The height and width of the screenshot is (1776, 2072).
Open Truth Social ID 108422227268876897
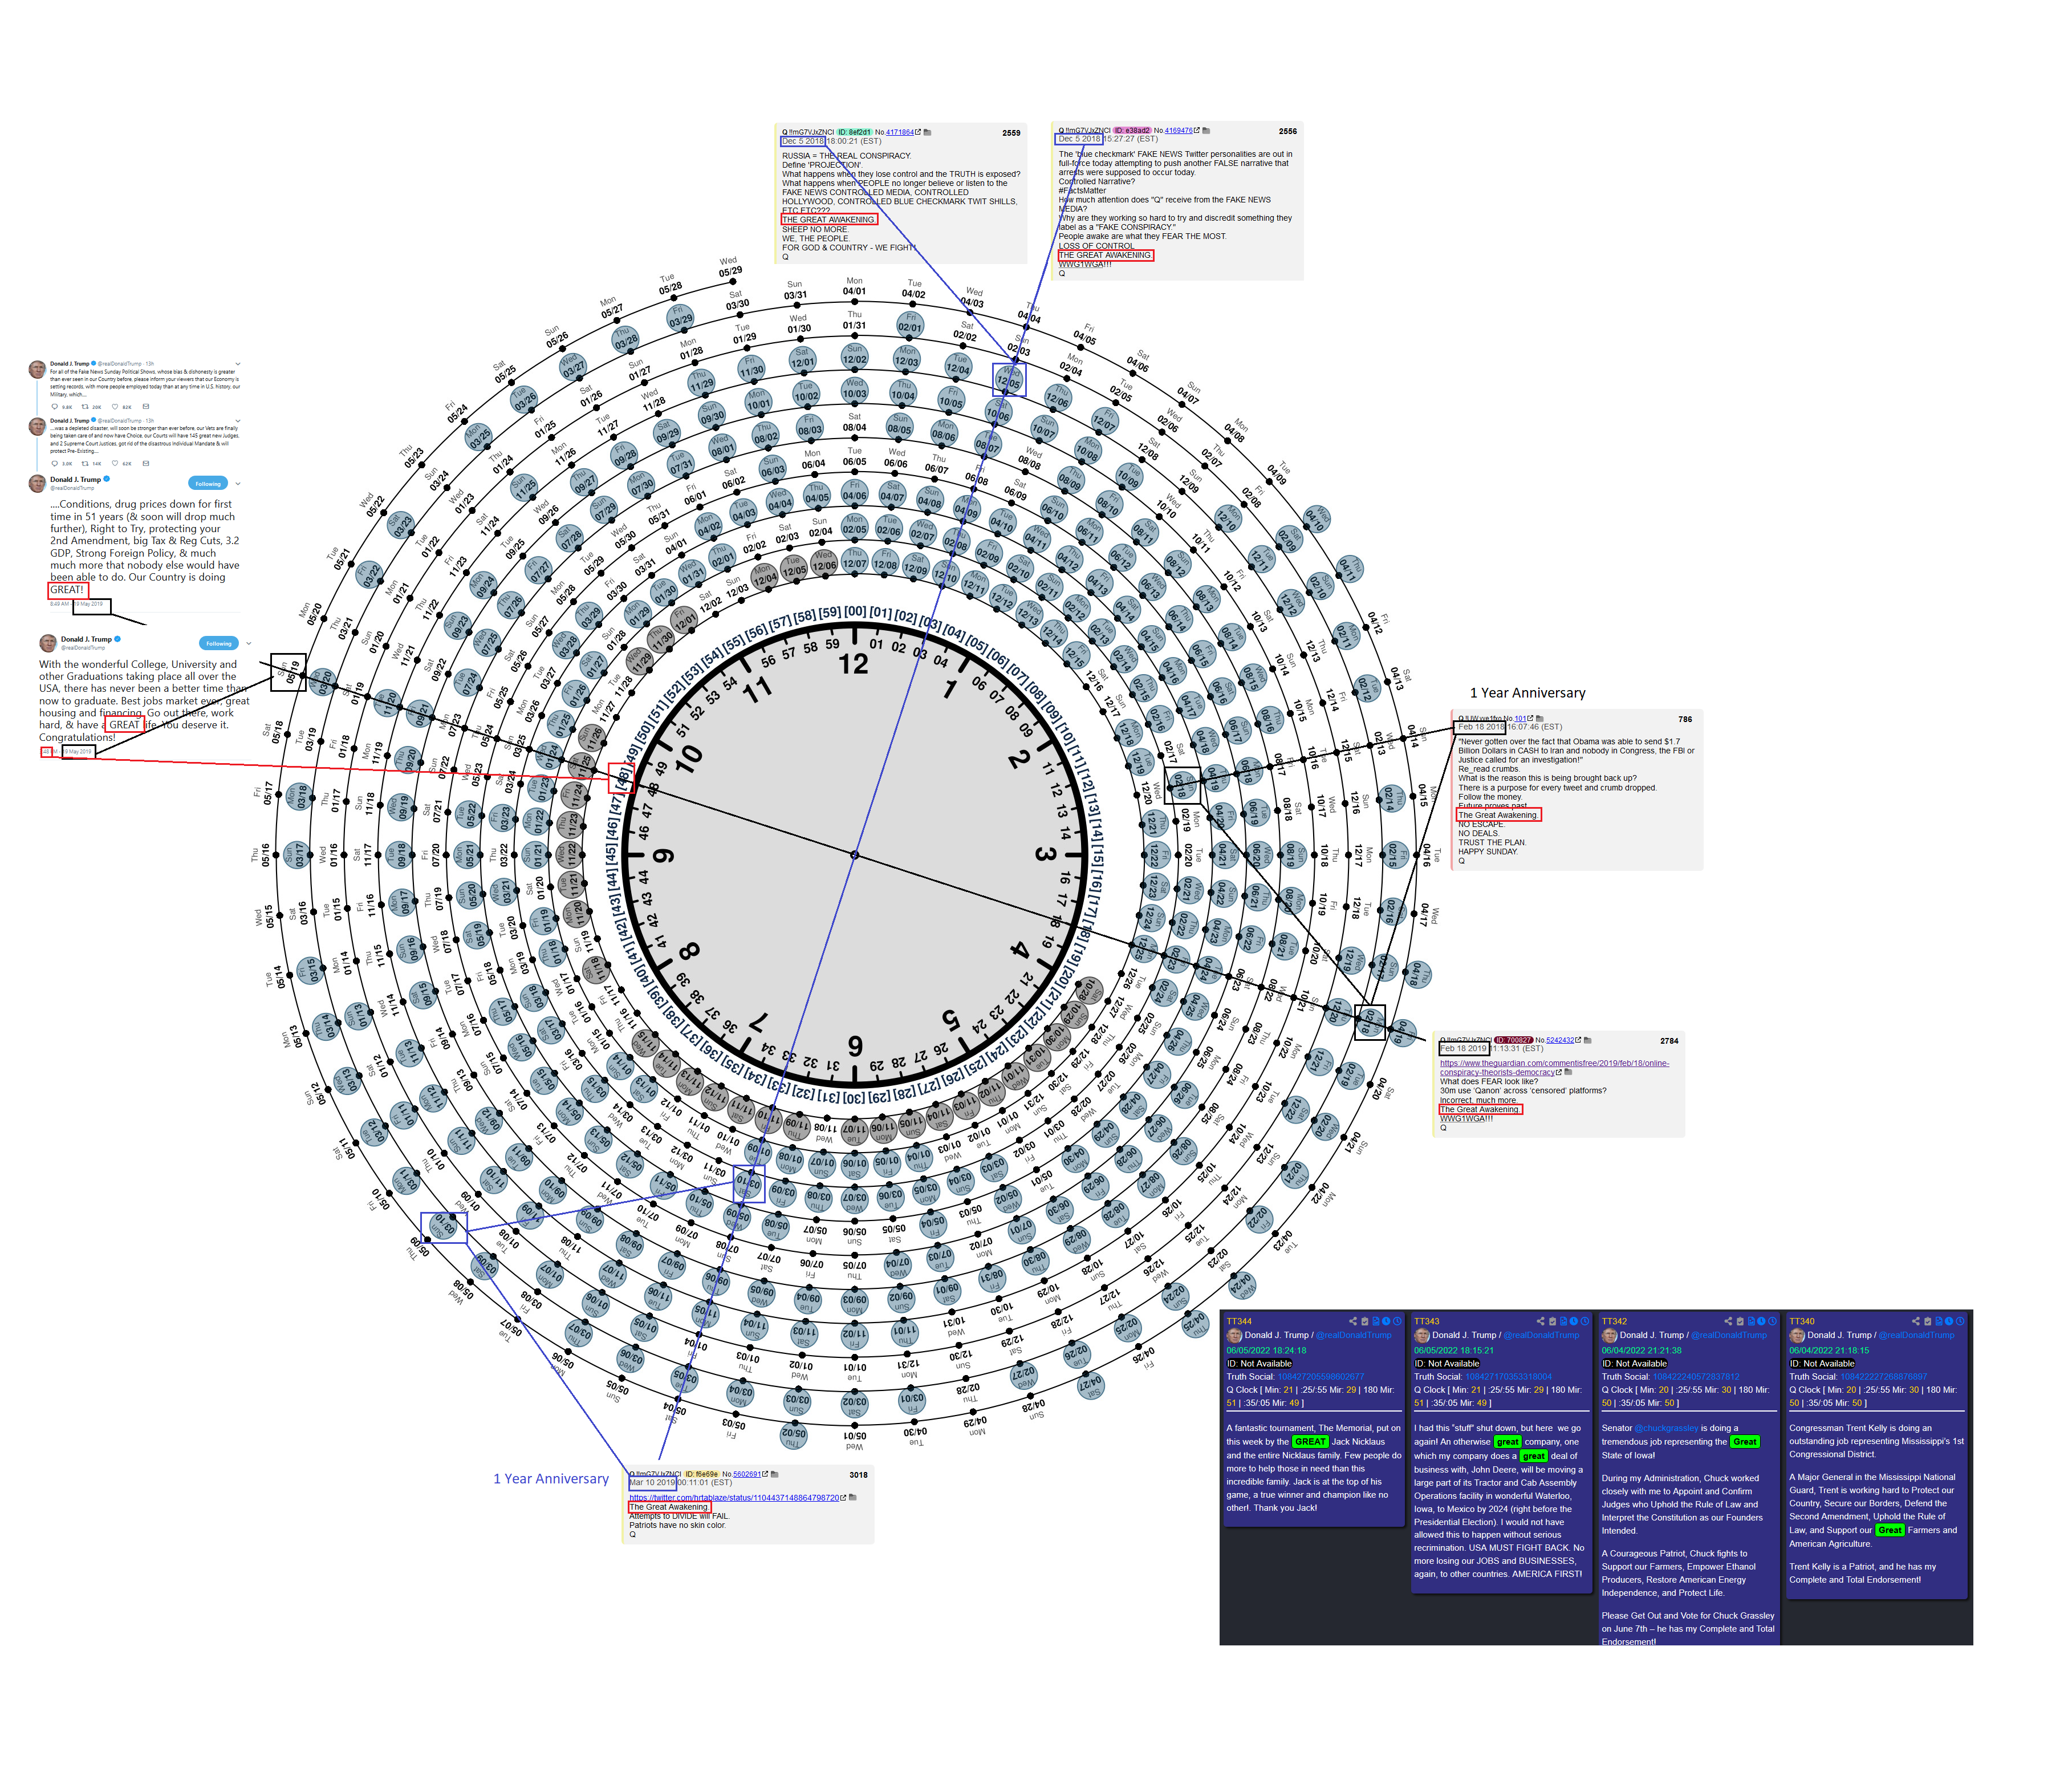coord(1884,1377)
